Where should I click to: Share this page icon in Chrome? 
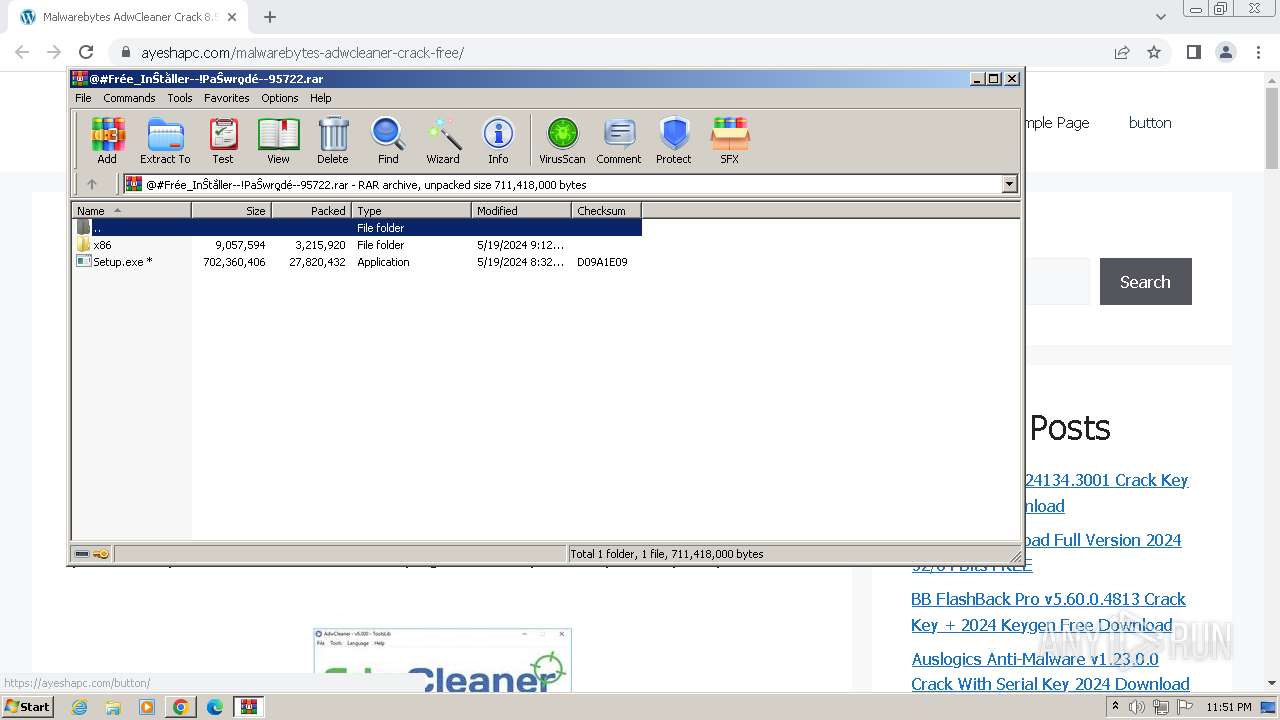pos(1122,52)
